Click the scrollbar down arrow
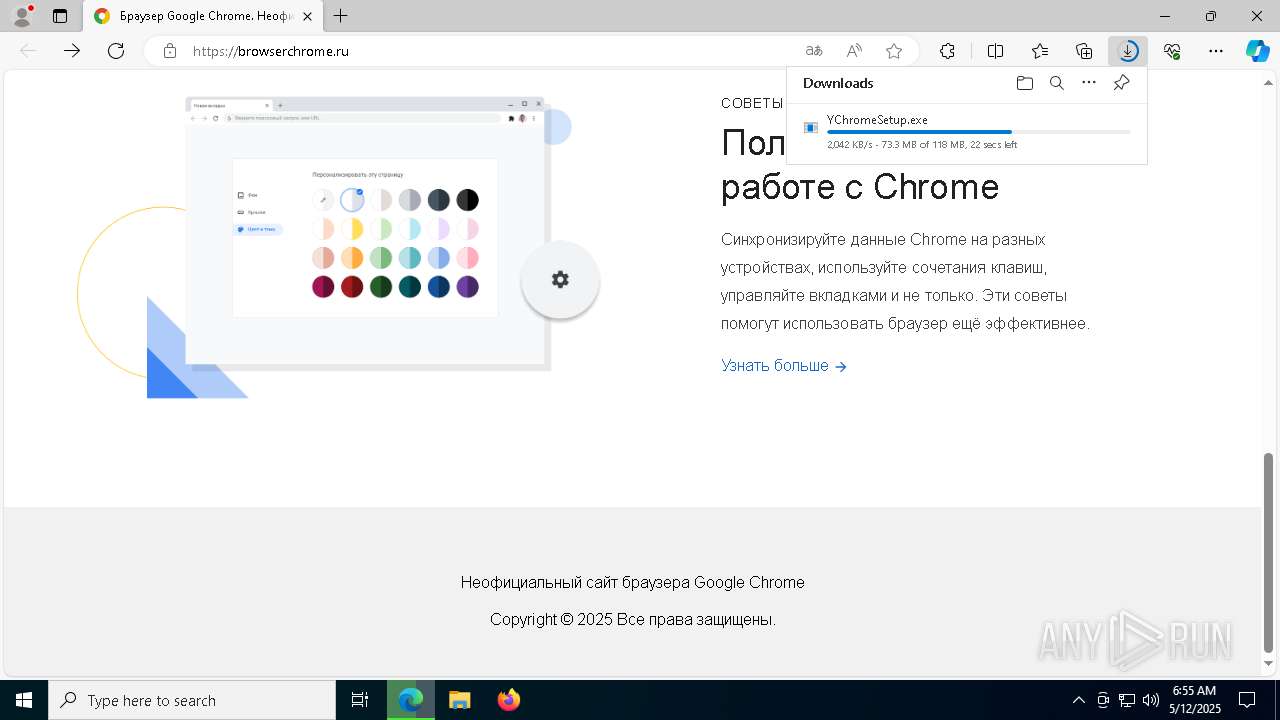The width and height of the screenshot is (1280, 720). 1268,664
